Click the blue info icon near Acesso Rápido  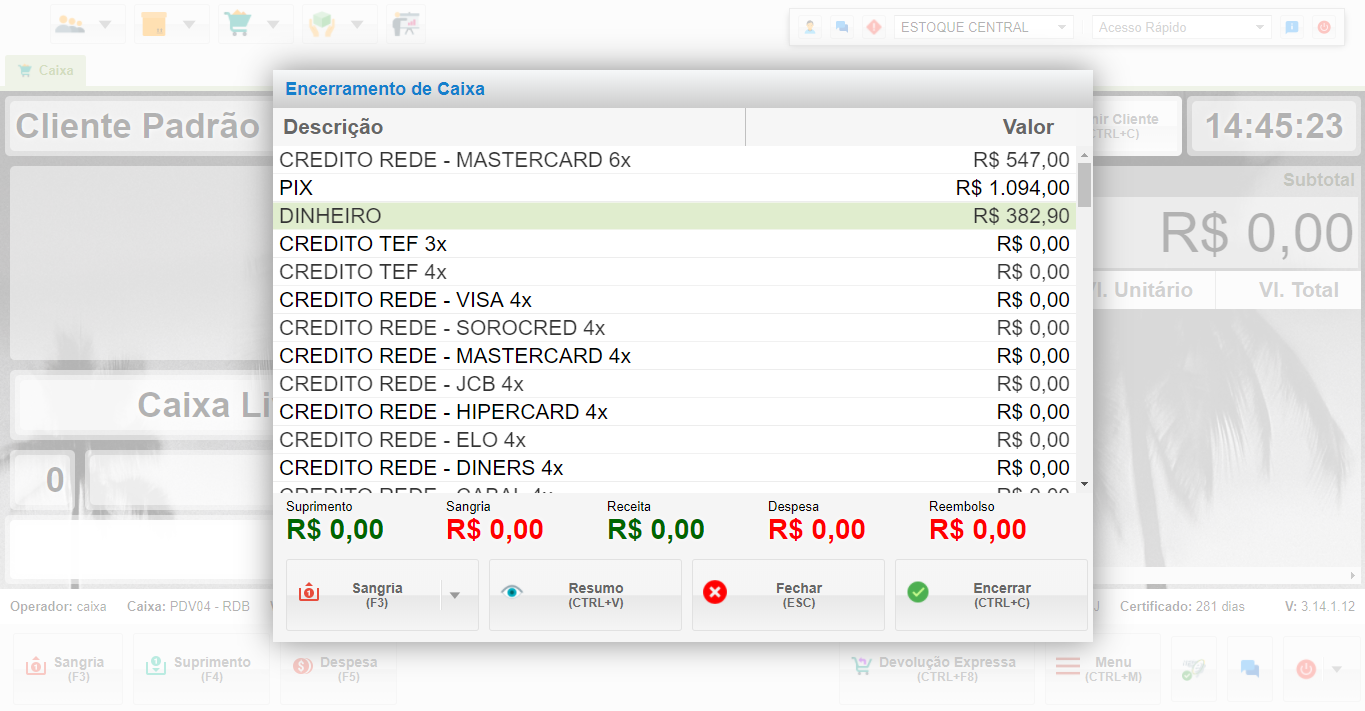(1292, 27)
